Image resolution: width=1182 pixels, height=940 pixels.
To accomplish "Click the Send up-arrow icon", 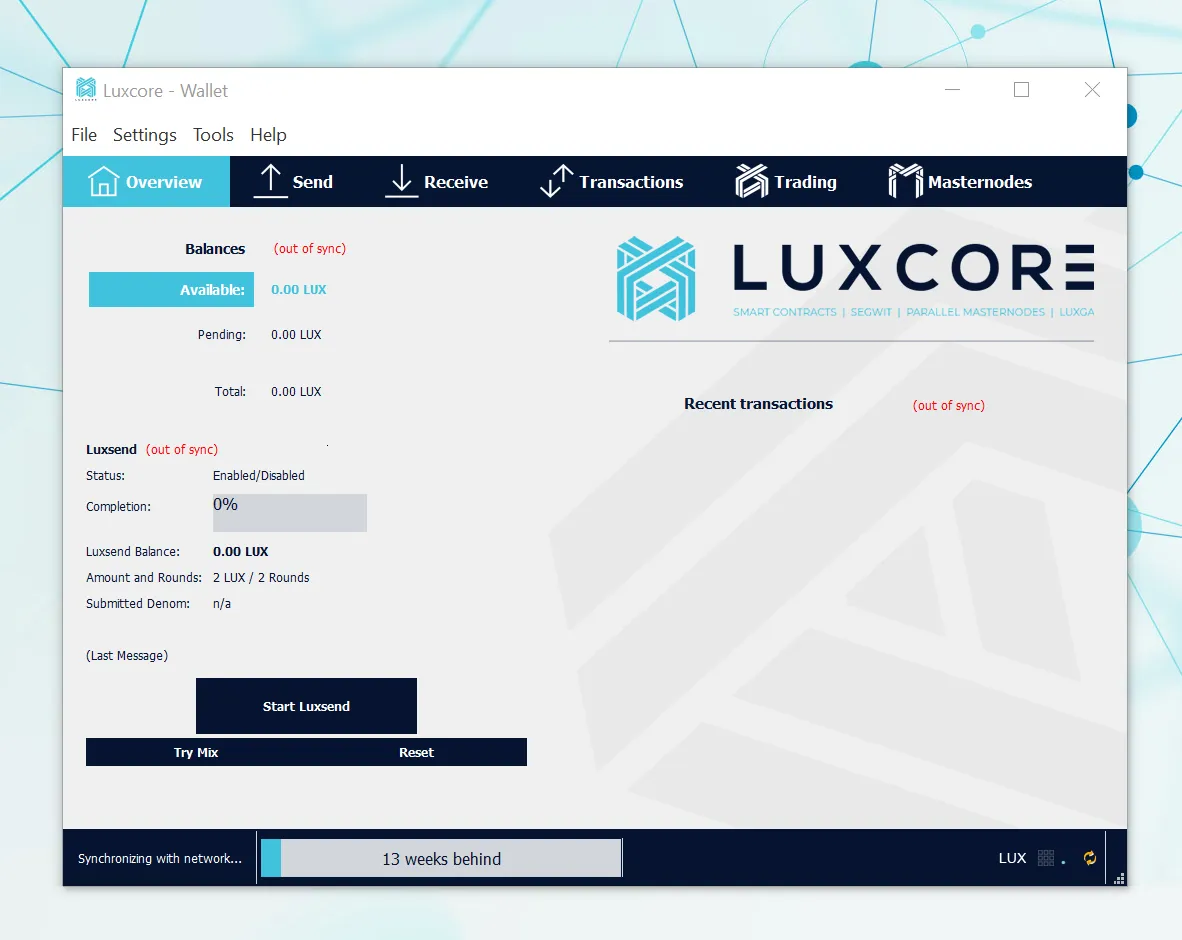I will (271, 181).
